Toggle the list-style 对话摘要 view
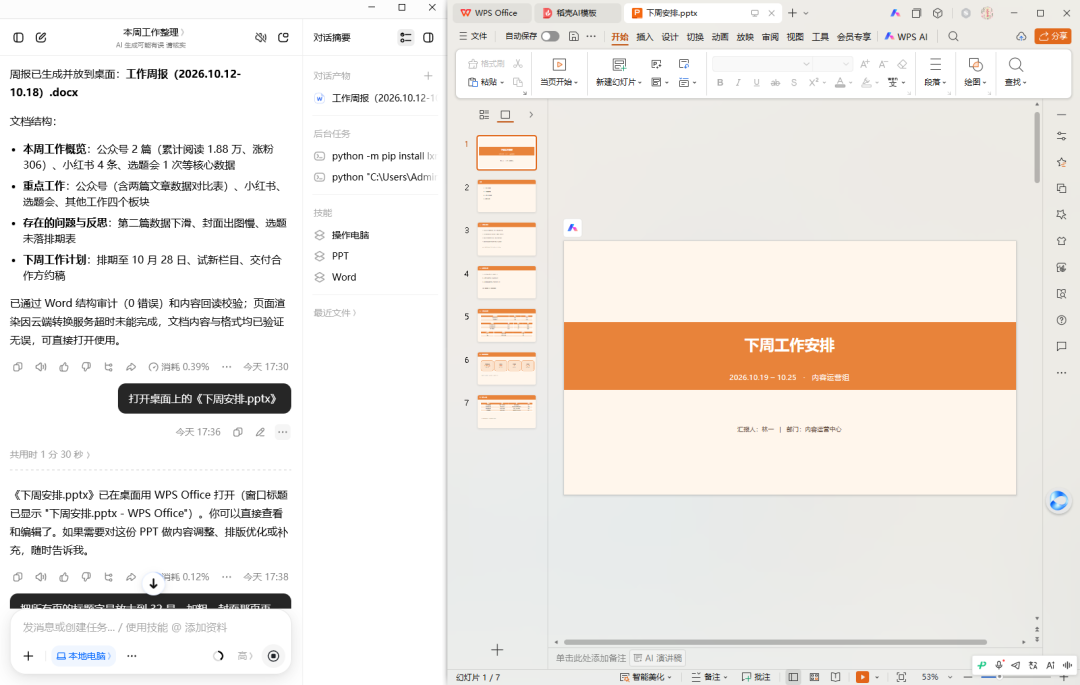 coord(406,38)
